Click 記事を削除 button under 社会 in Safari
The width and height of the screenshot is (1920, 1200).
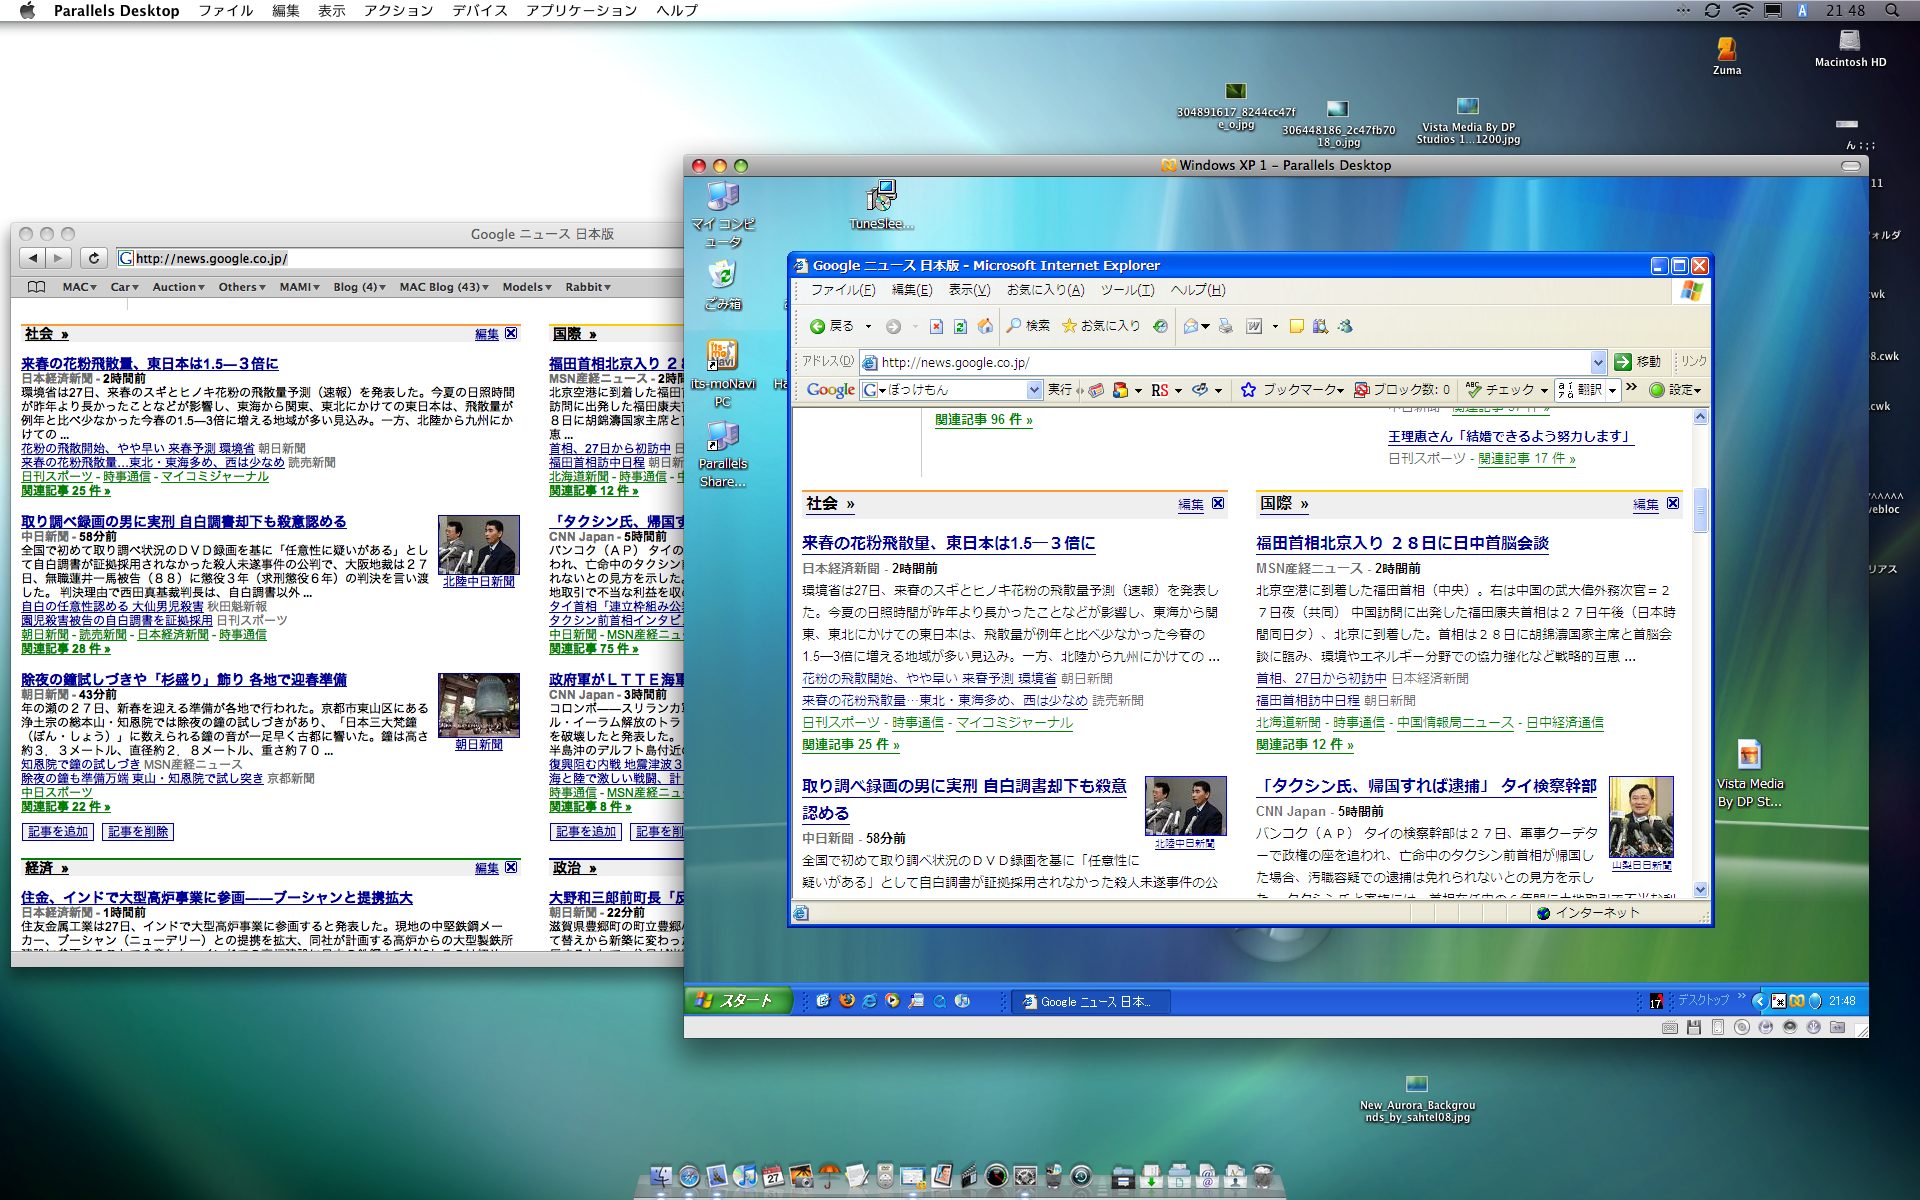138,831
